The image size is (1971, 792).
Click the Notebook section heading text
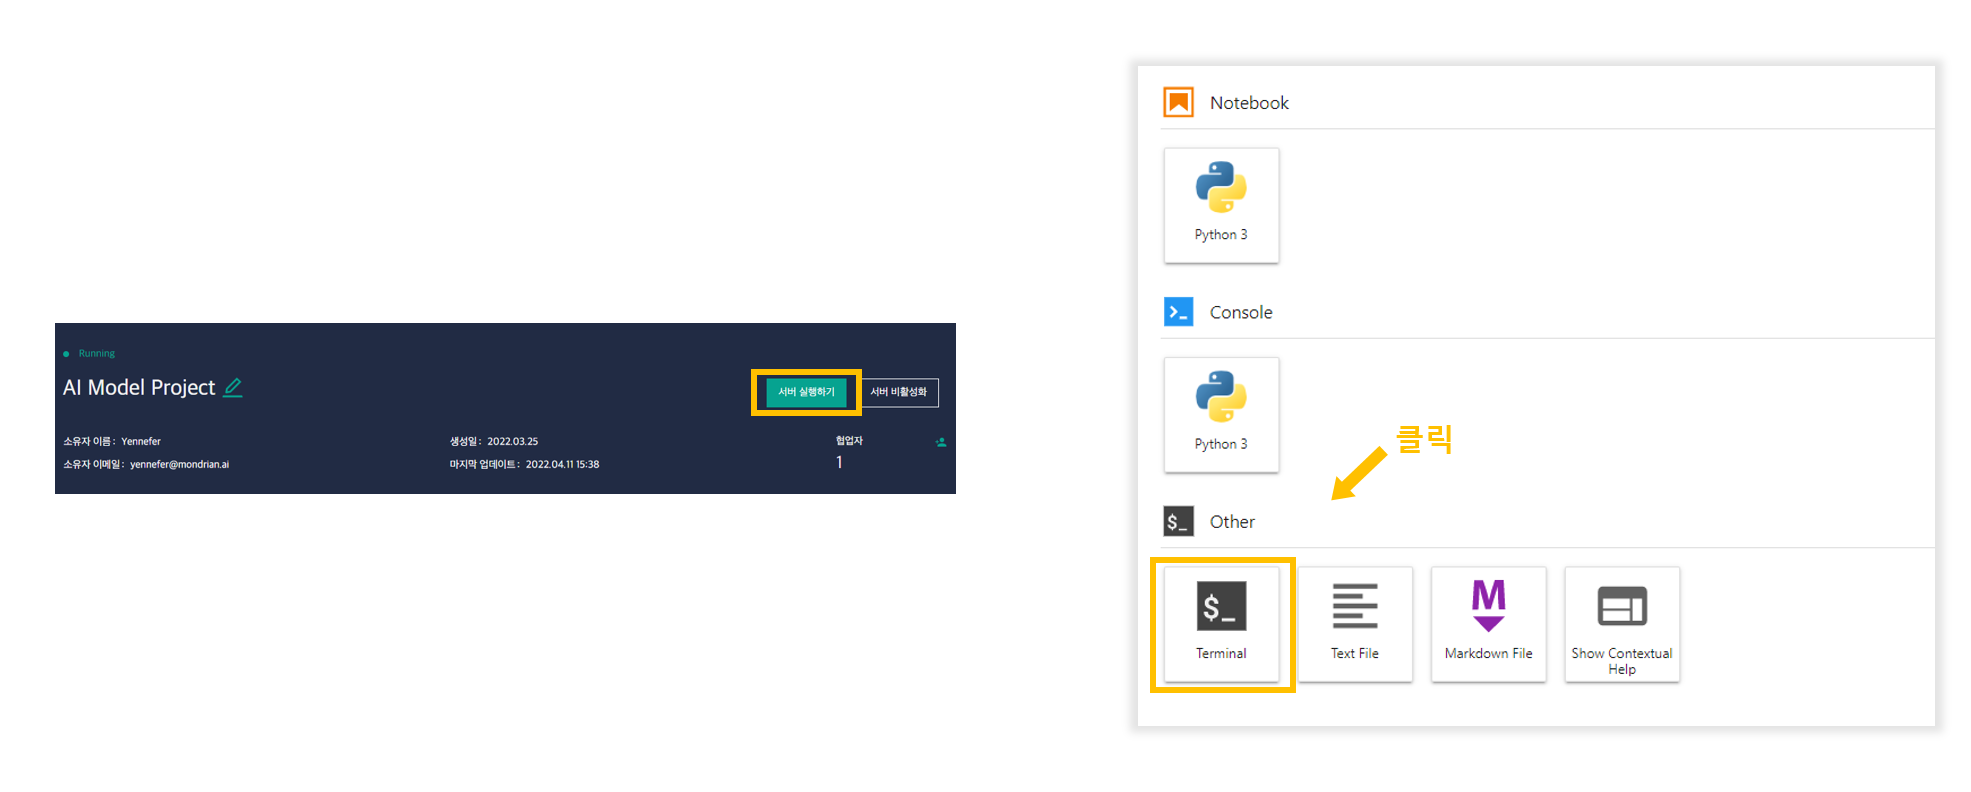1249,103
